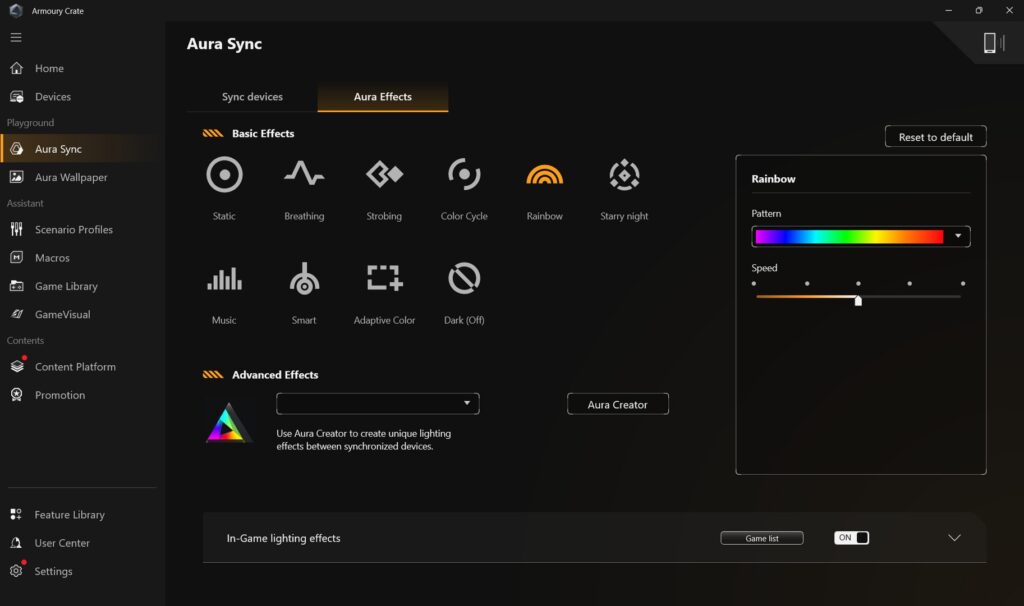Click the Devices sidebar icon
Screen dimensions: 1024x606
pyautogui.click(x=16, y=97)
